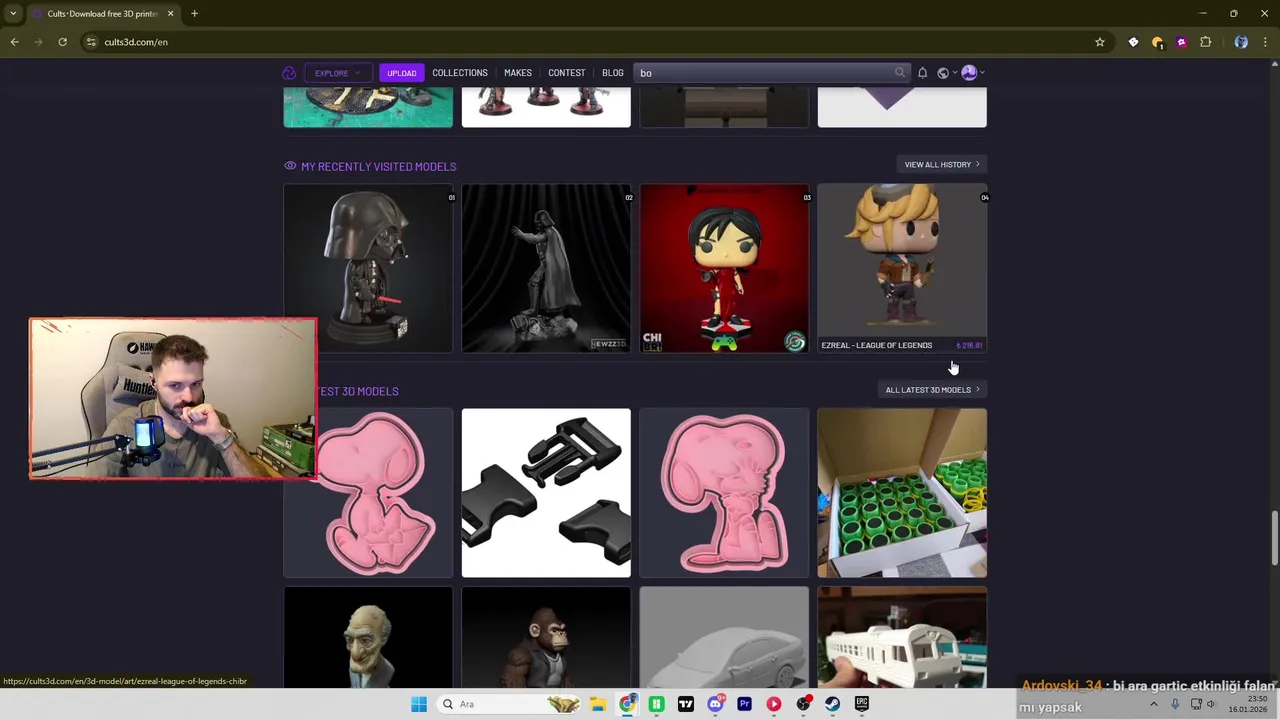Image resolution: width=1280 pixels, height=720 pixels.
Task: Open site information icon in address bar
Action: (x=91, y=42)
